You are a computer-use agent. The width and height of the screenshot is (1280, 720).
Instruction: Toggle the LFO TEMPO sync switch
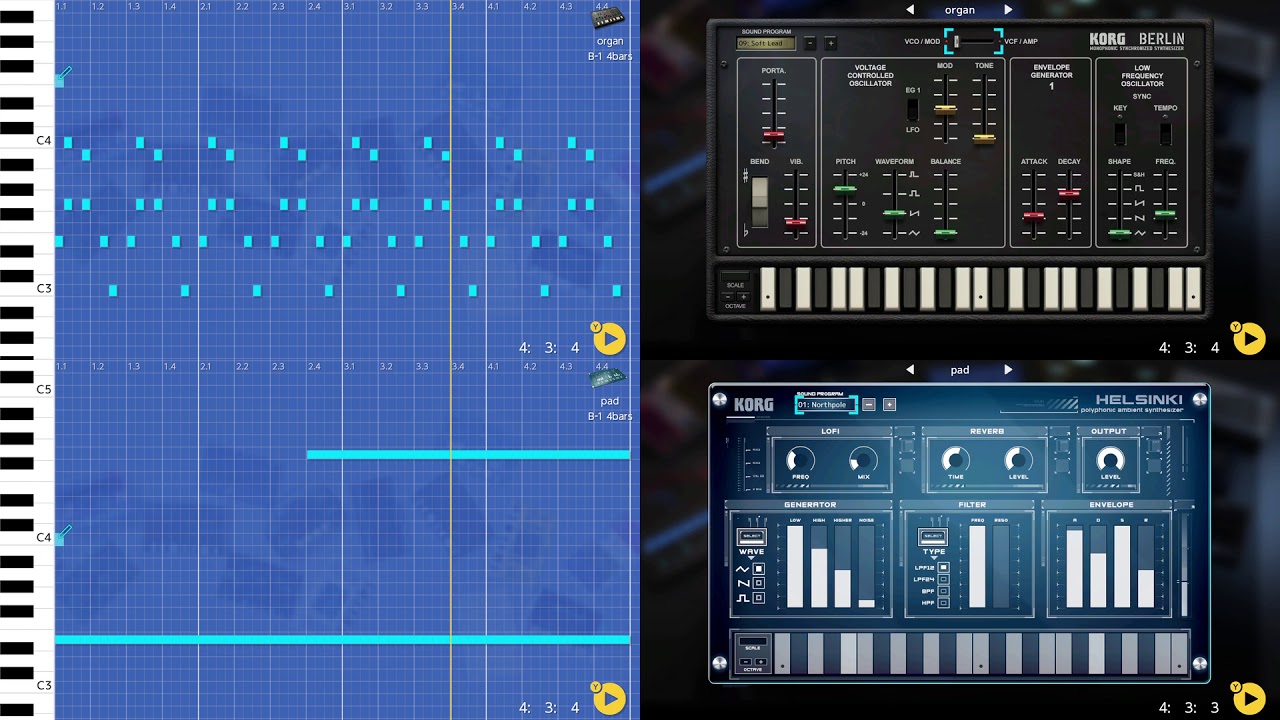1165,133
